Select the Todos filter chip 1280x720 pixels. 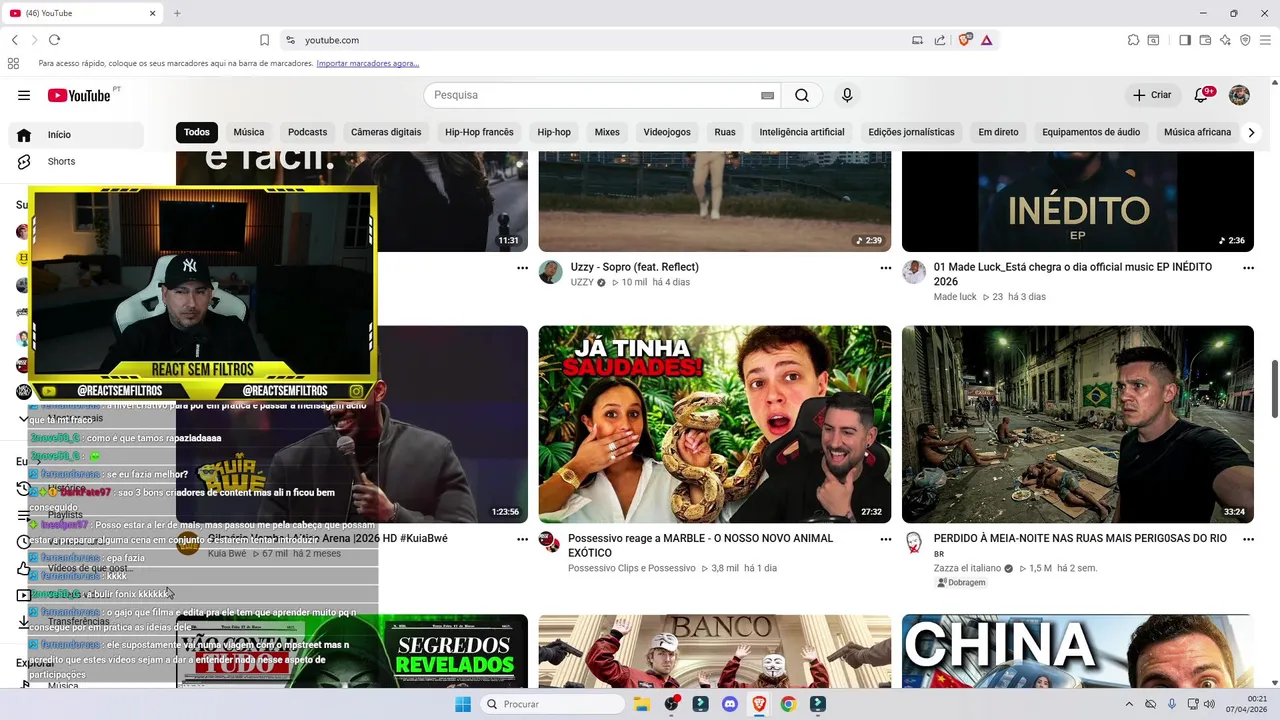click(197, 132)
